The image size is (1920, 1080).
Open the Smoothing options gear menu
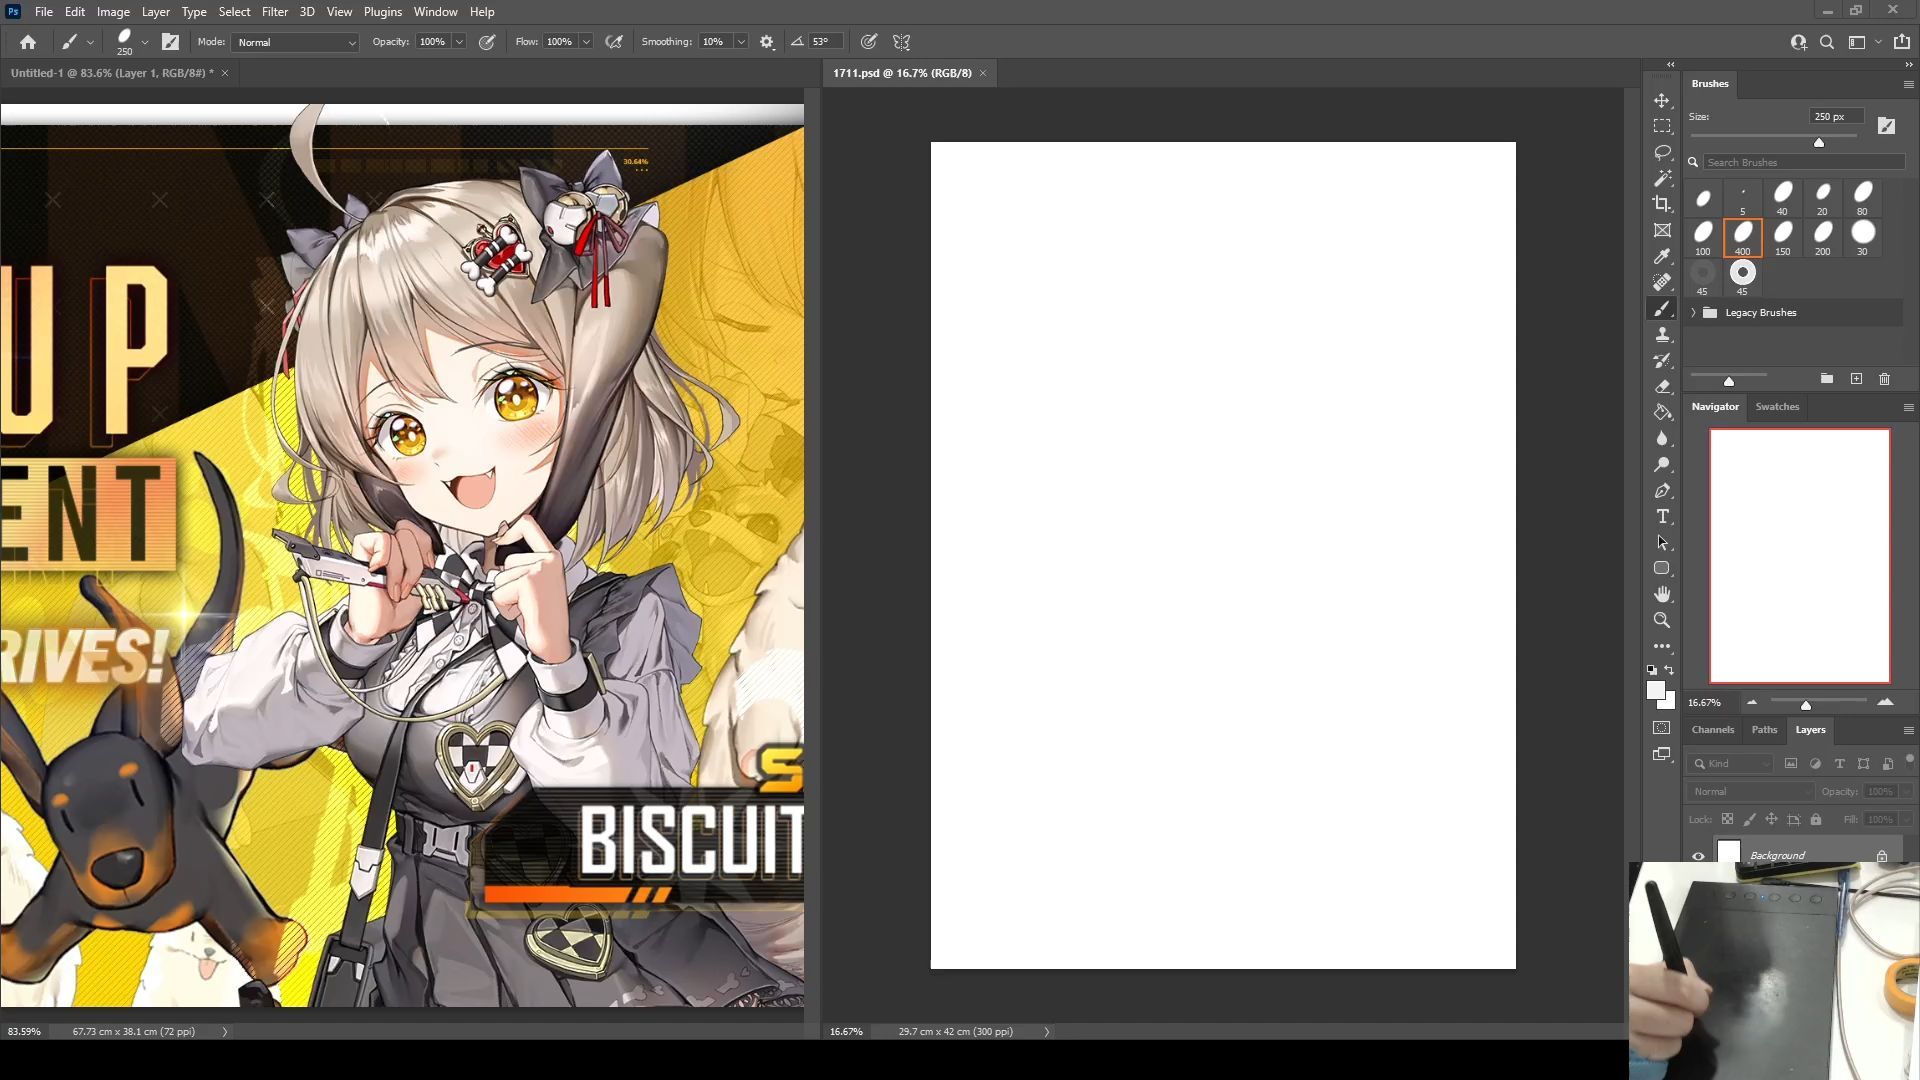[x=767, y=42]
